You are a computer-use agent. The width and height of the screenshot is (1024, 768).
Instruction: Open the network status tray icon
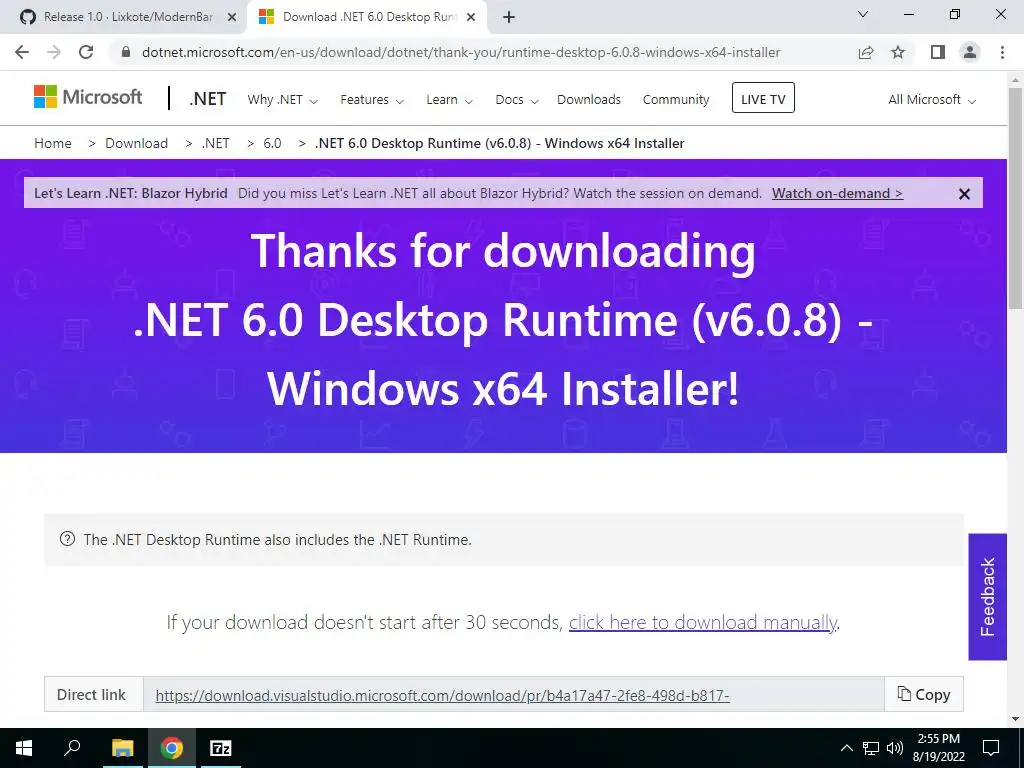click(871, 748)
